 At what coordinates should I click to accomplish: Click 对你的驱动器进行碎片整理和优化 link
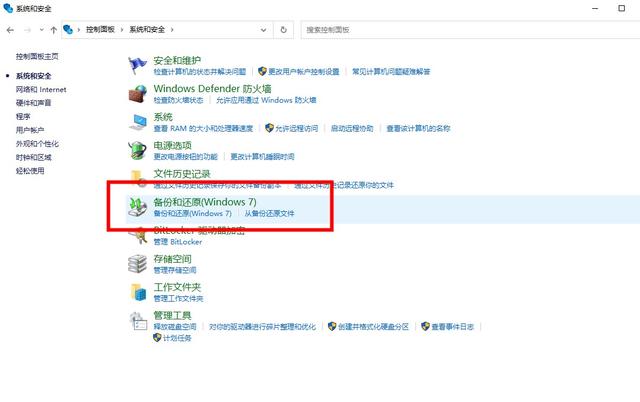pos(262,326)
